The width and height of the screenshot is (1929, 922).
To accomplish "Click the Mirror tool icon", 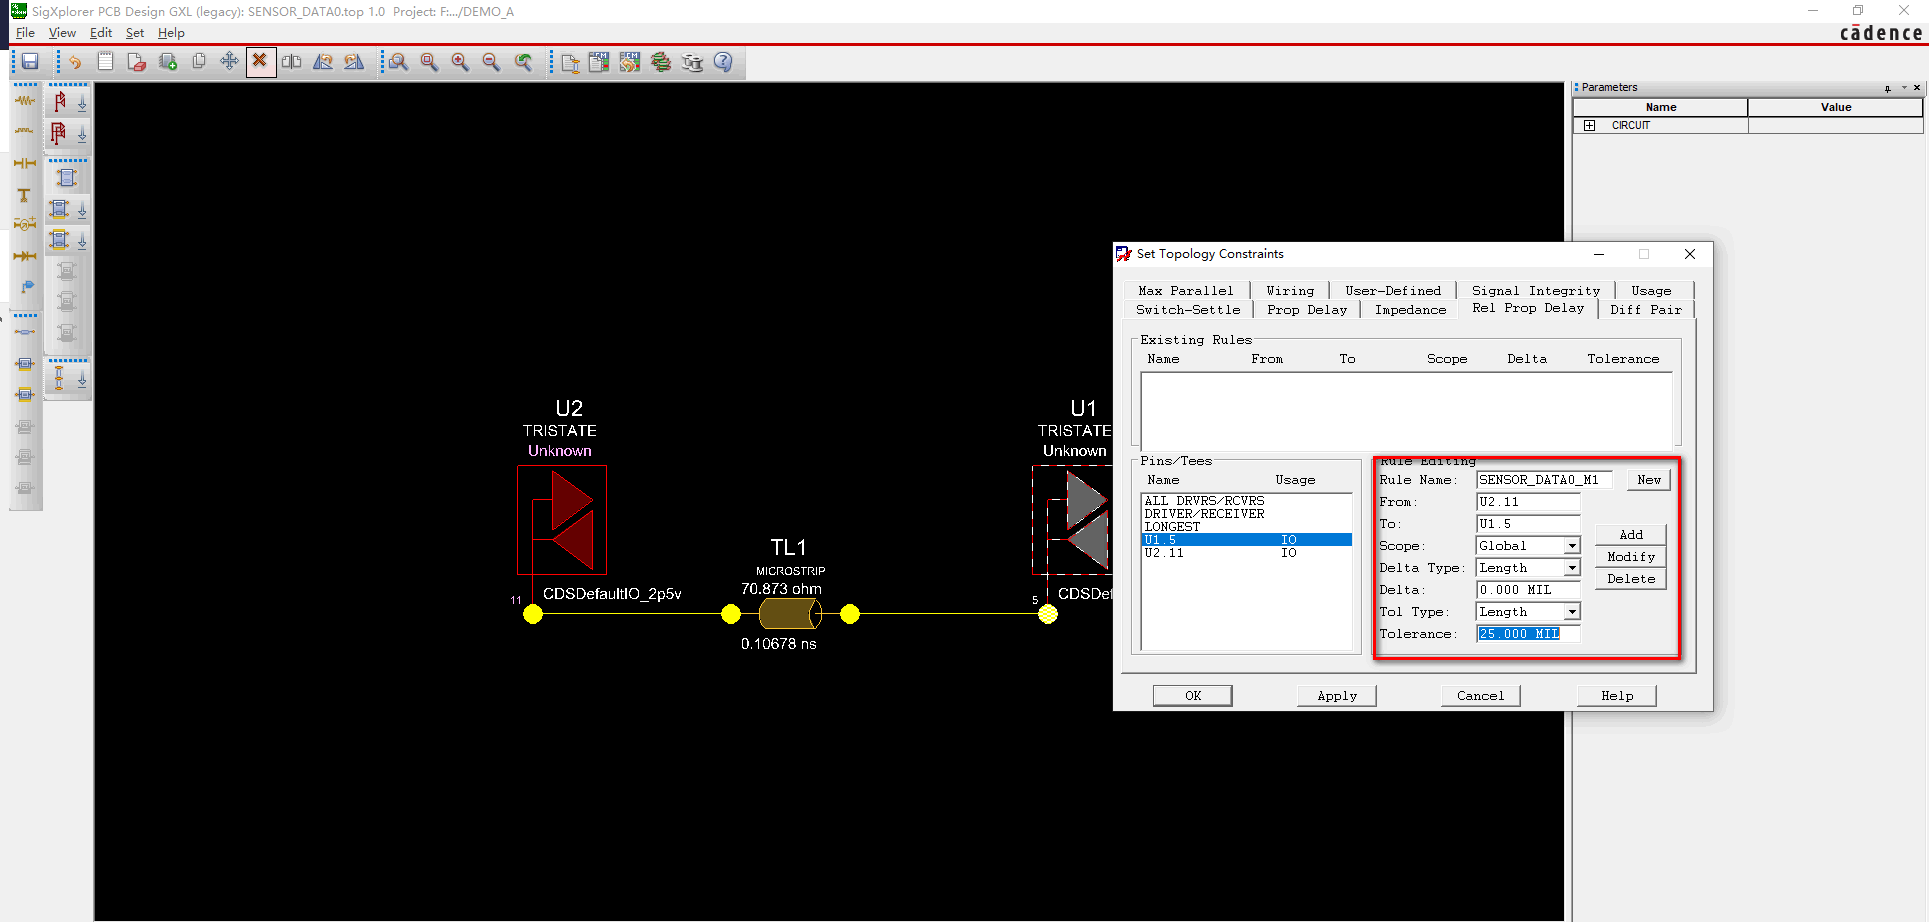I will (291, 62).
